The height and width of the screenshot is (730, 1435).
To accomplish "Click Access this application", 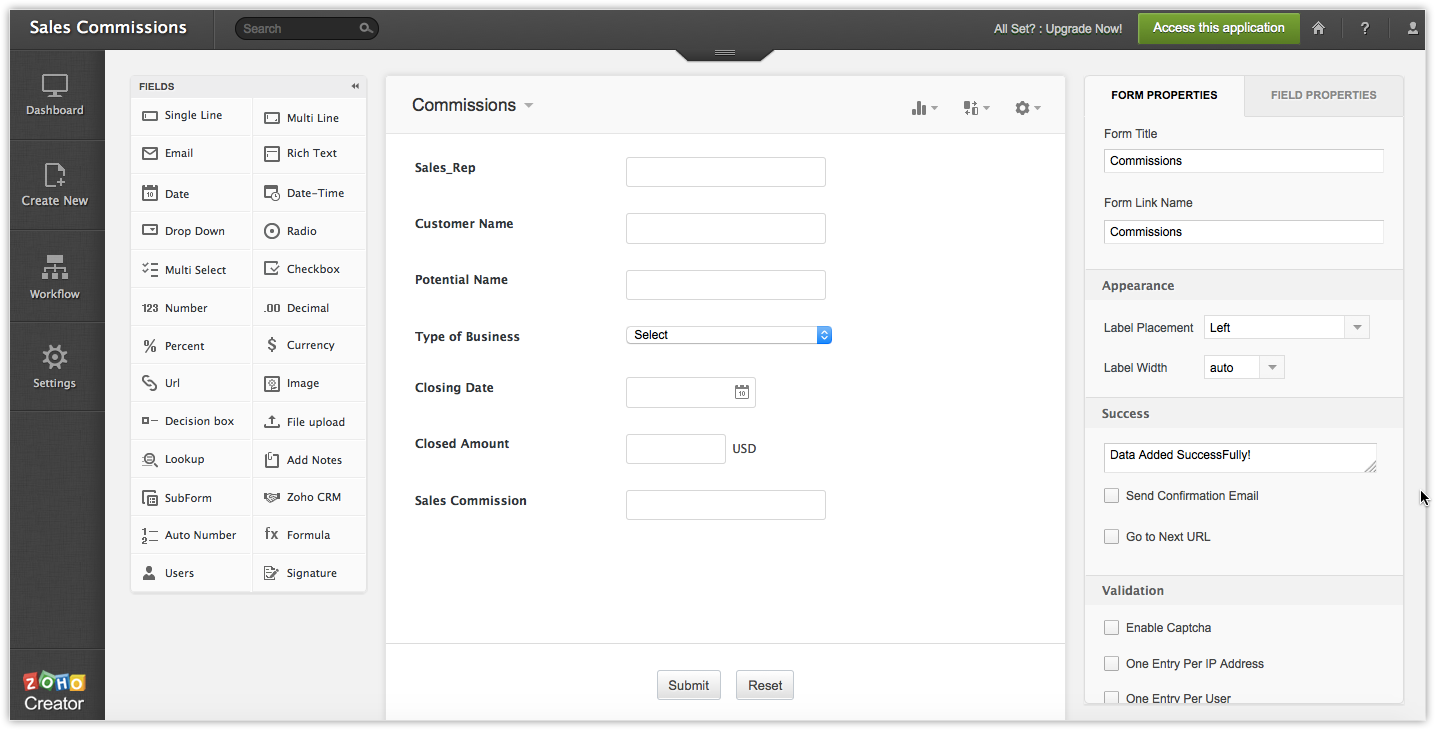I will click(x=1219, y=28).
